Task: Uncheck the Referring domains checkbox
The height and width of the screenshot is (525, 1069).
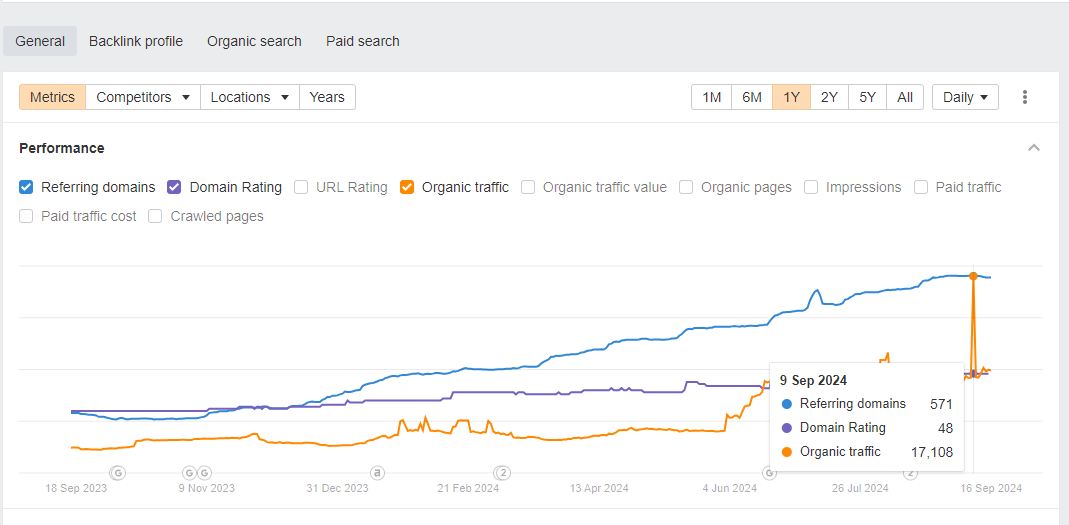Action: point(27,187)
